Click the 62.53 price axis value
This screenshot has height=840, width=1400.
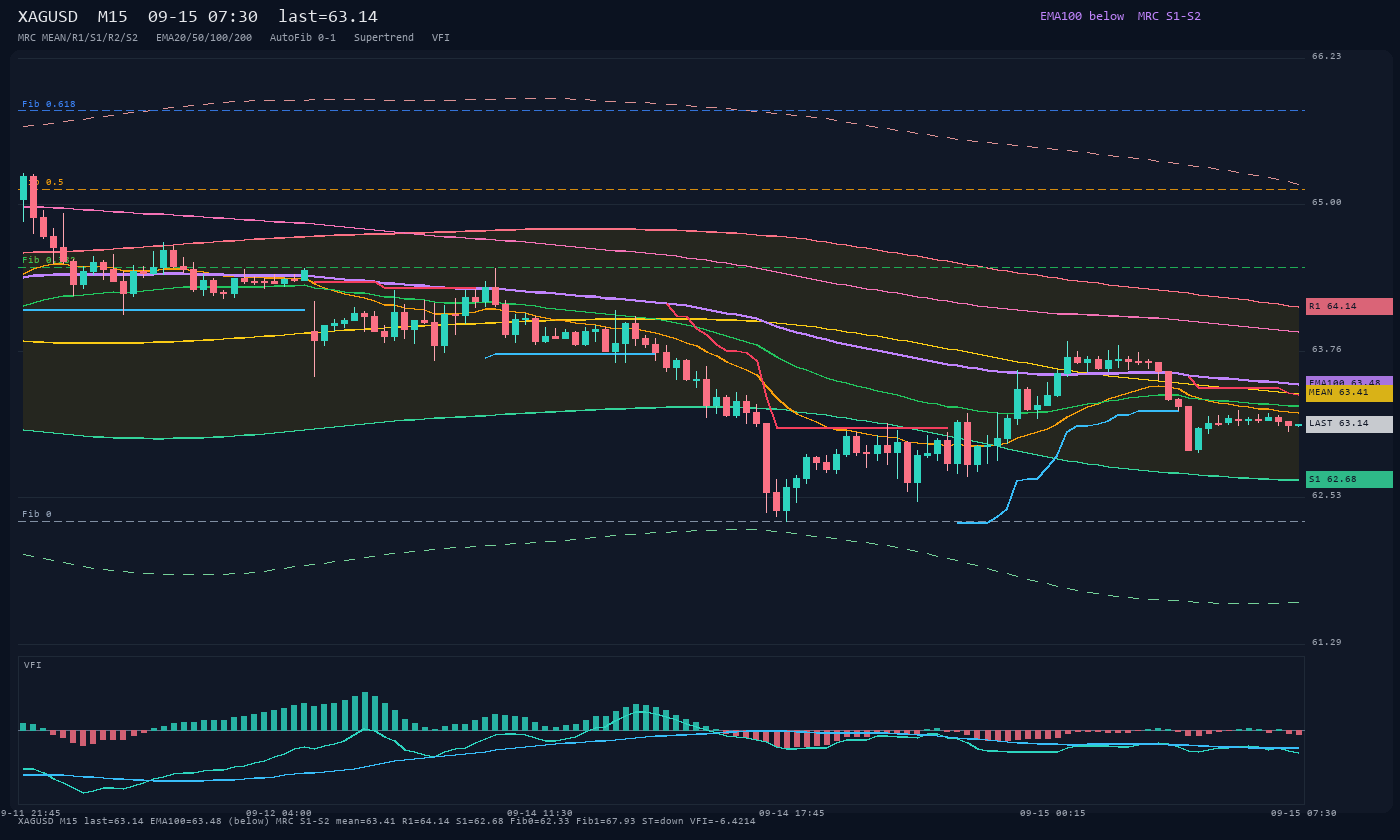pos(1327,495)
